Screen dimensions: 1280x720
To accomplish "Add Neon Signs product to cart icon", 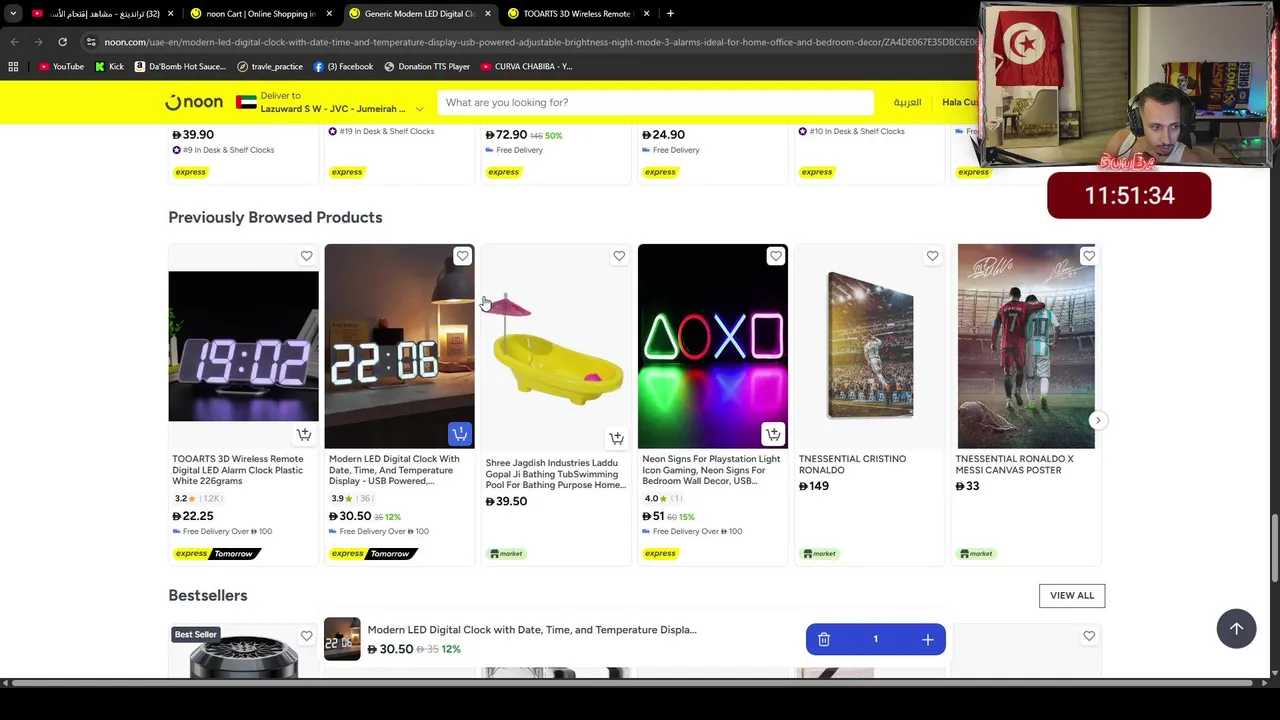I will click(x=773, y=435).
